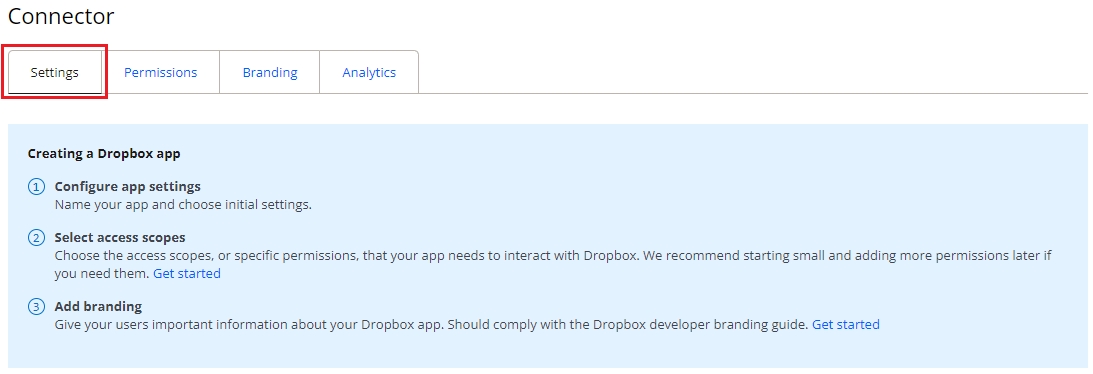Screen dimensions: 1093x374
Task: Click the step 2 circled number icon
Action: tap(36, 238)
